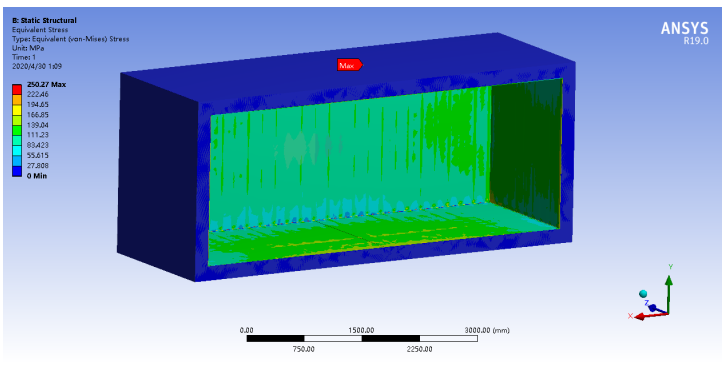Click the Equivalent Stress result label
The height and width of the screenshot is (379, 725).
coord(40,30)
